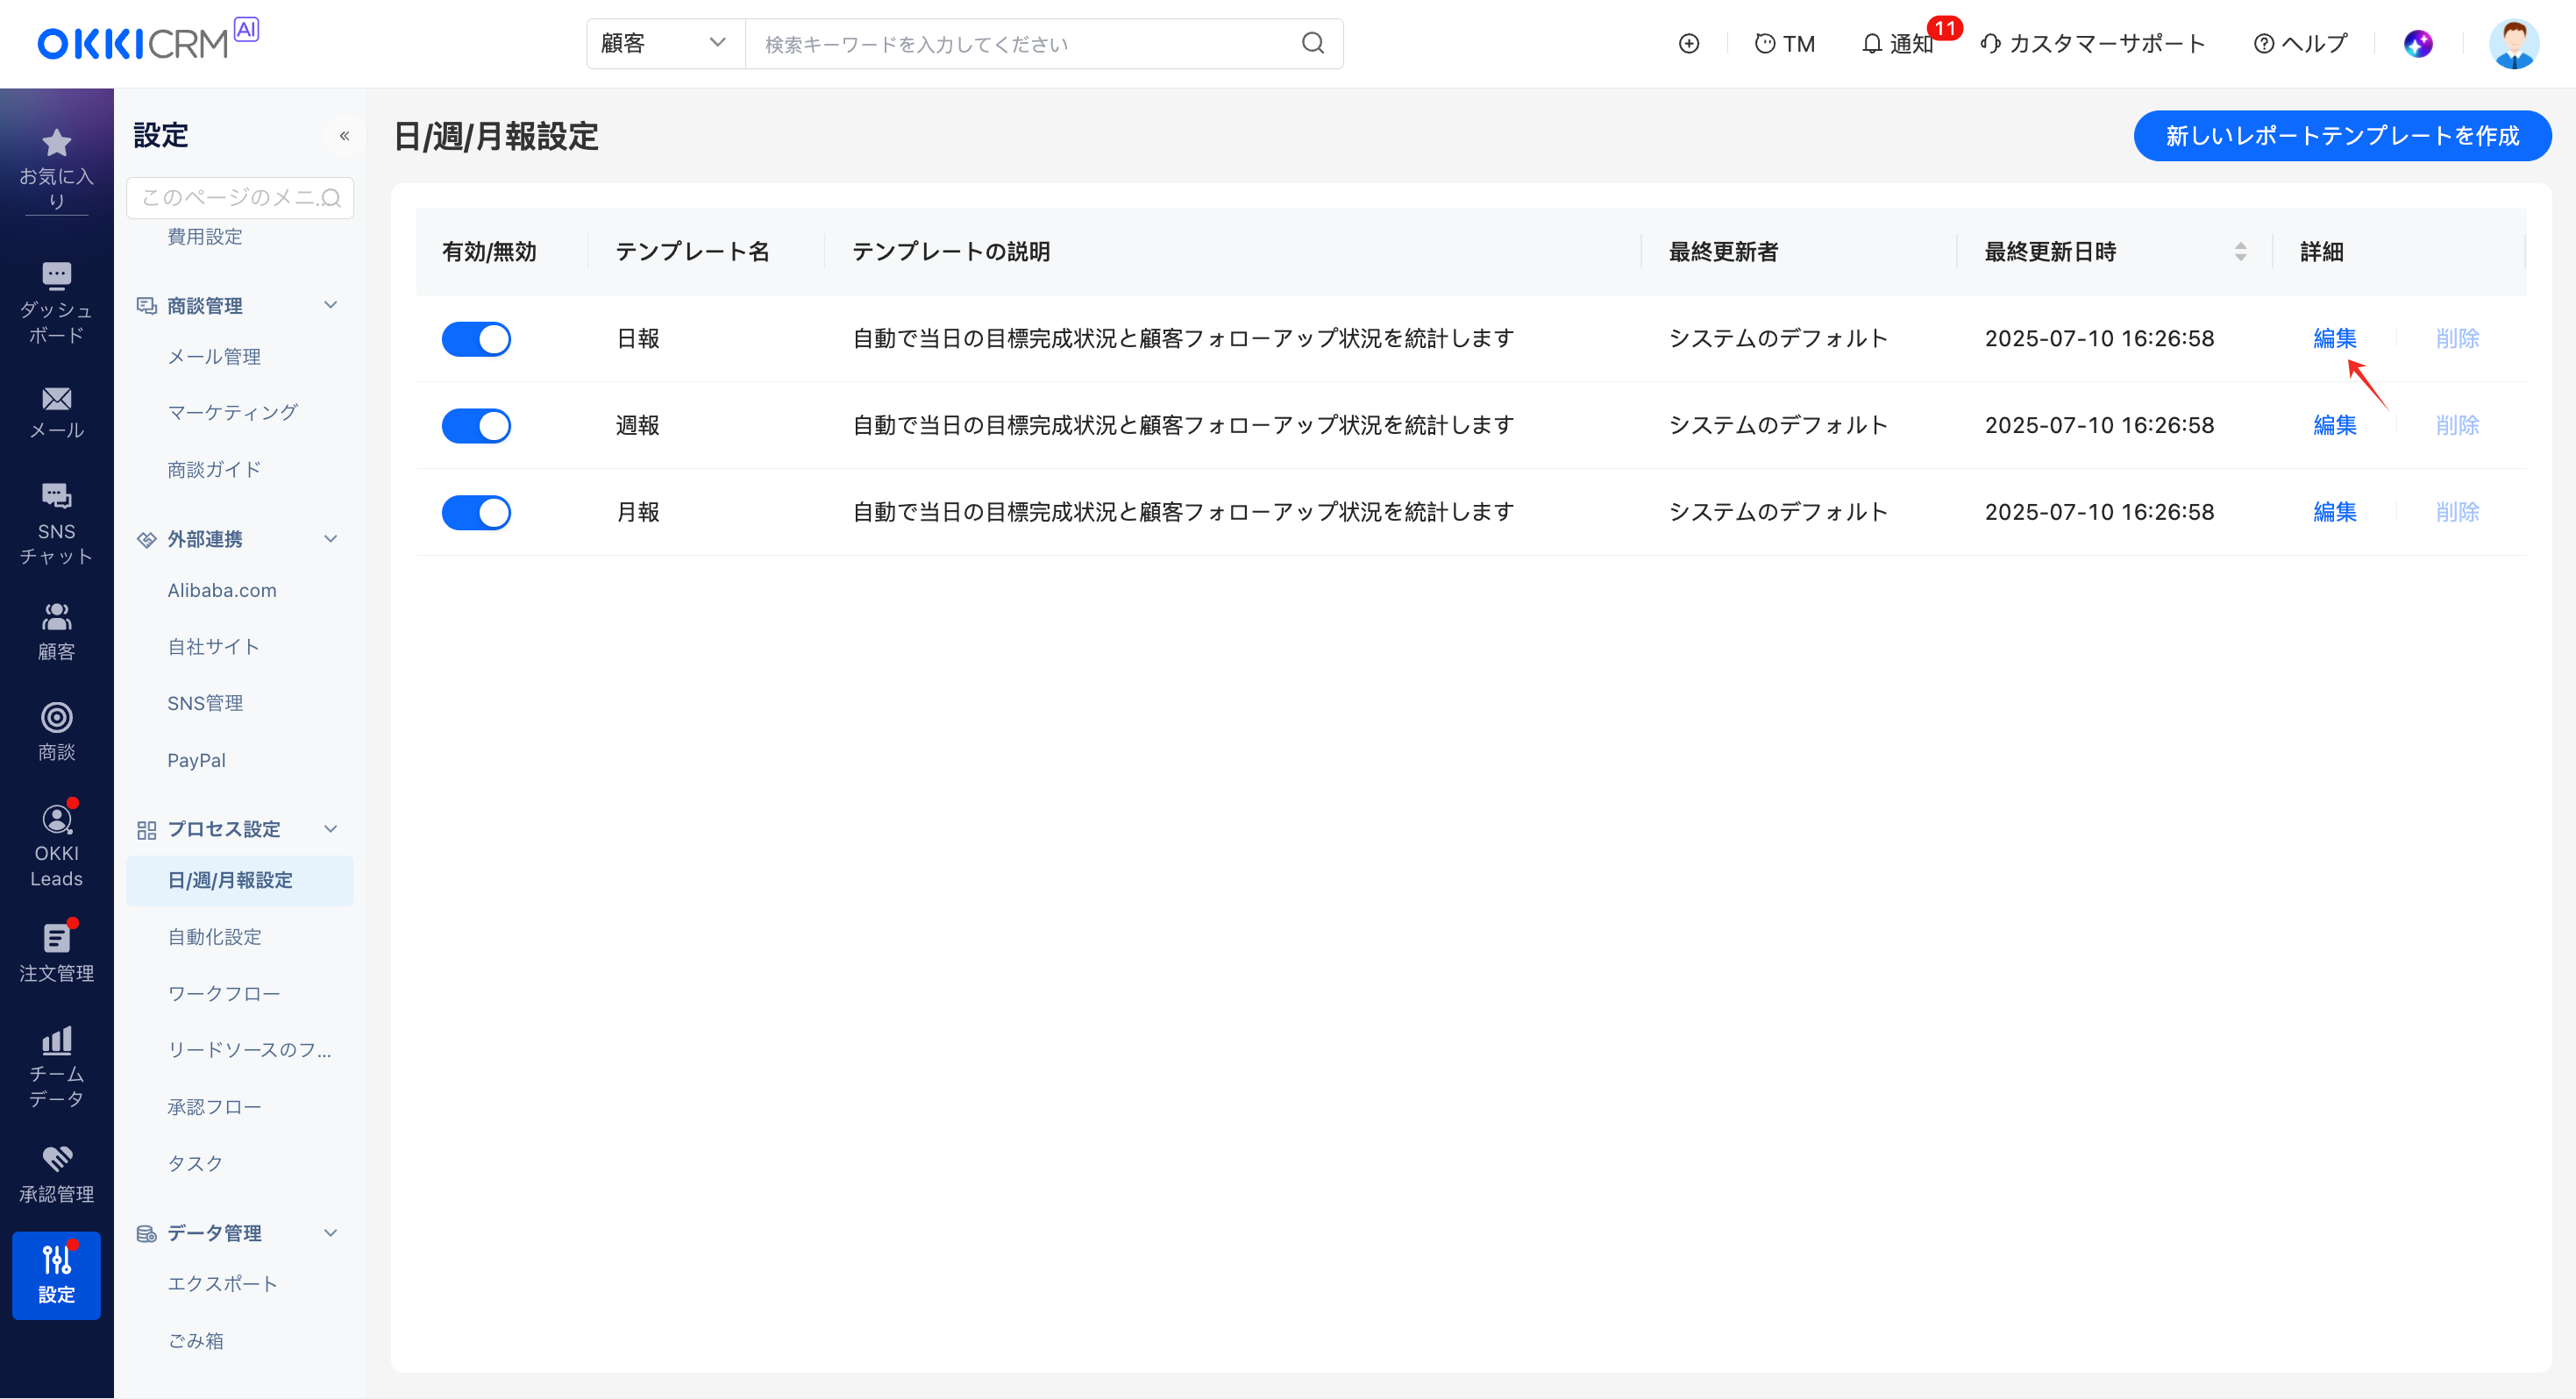Image resolution: width=2576 pixels, height=1399 pixels.
Task: Open OKKI Leads sidebar icon
Action: point(56,820)
